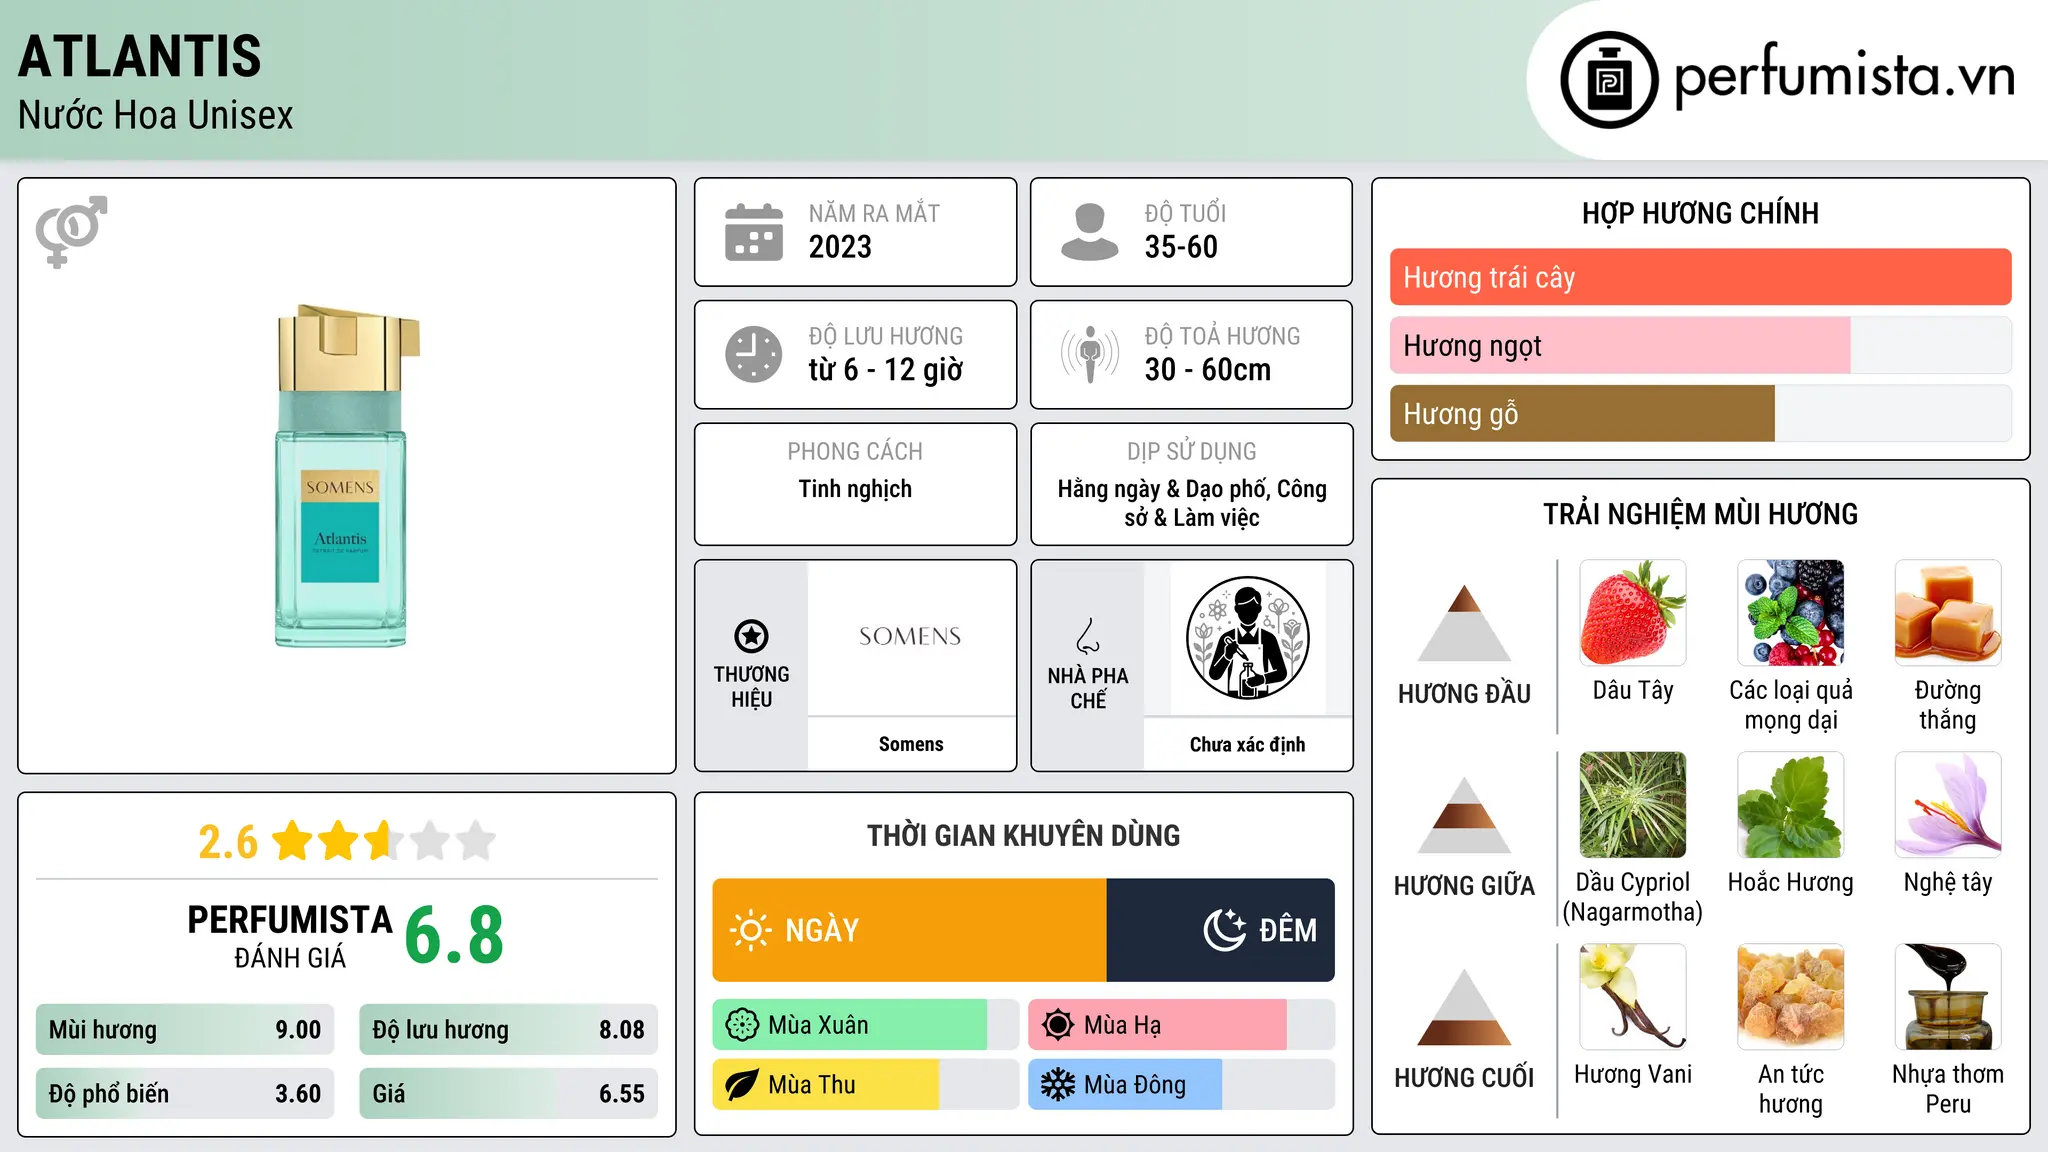Select the Nhựa thơm Peru note image
This screenshot has height=1152, width=2048.
tap(1948, 997)
